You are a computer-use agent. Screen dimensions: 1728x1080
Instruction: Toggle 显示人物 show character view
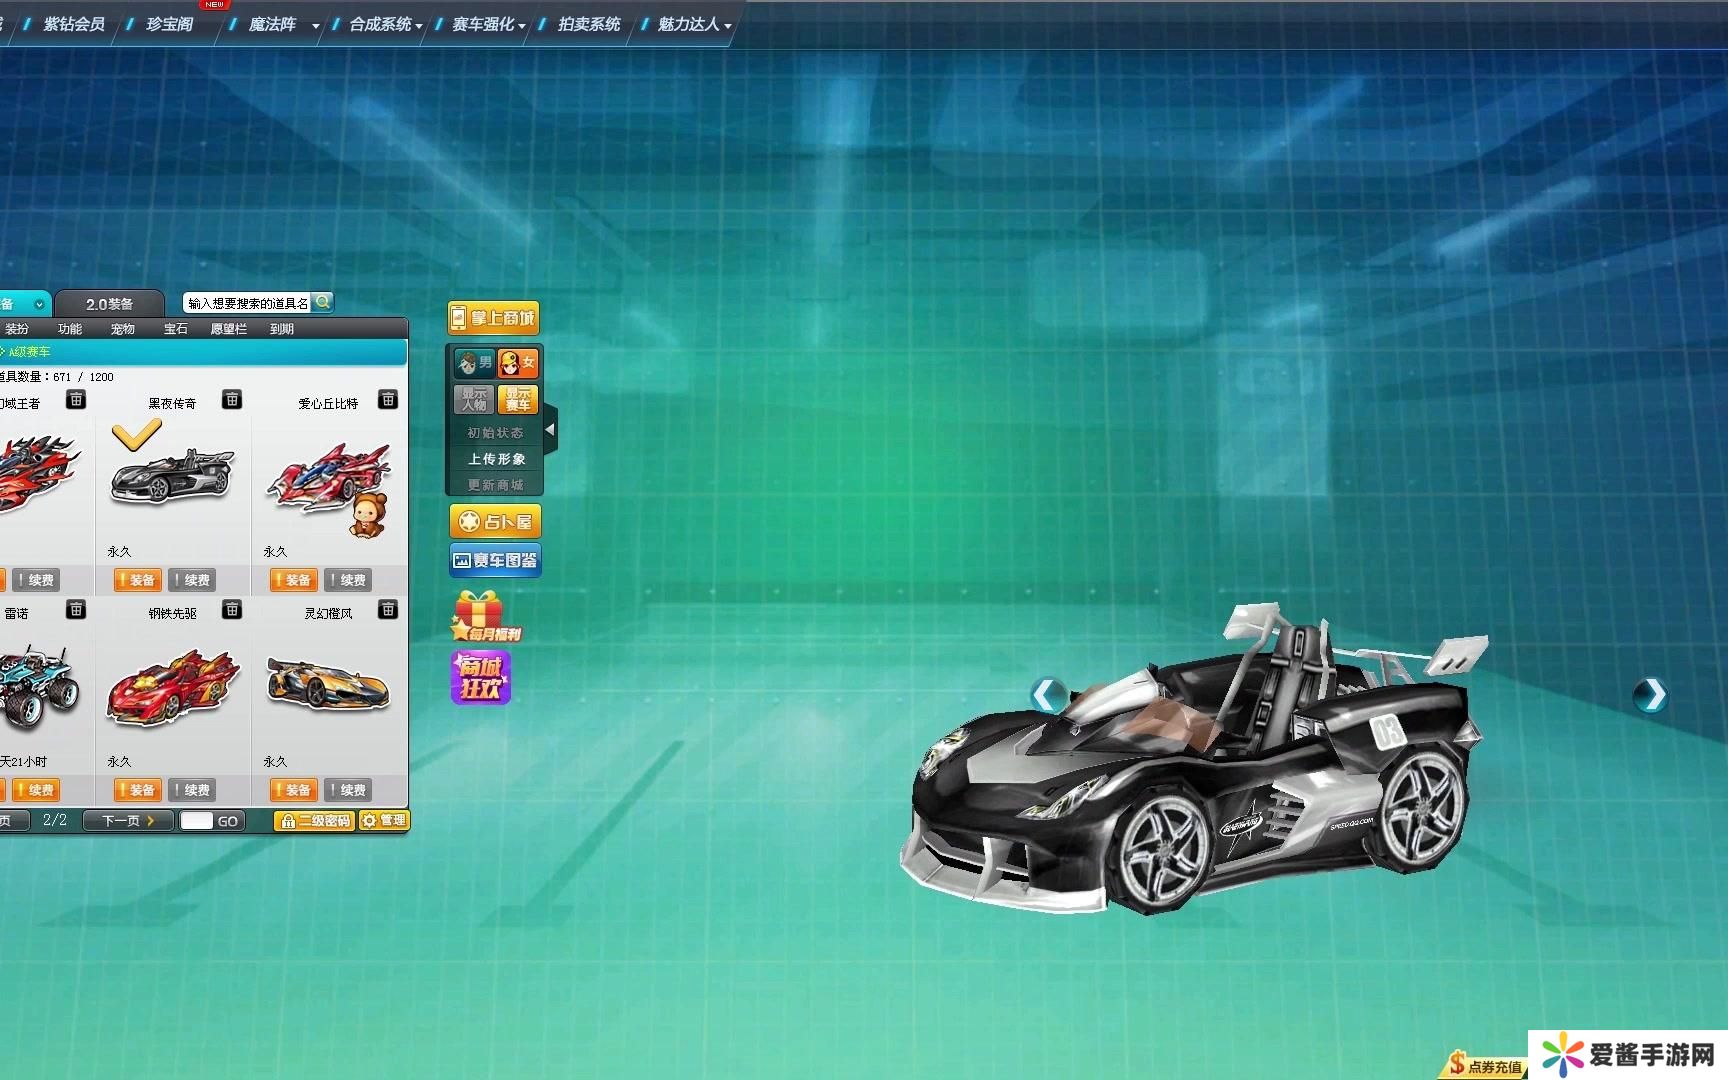pyautogui.click(x=474, y=399)
